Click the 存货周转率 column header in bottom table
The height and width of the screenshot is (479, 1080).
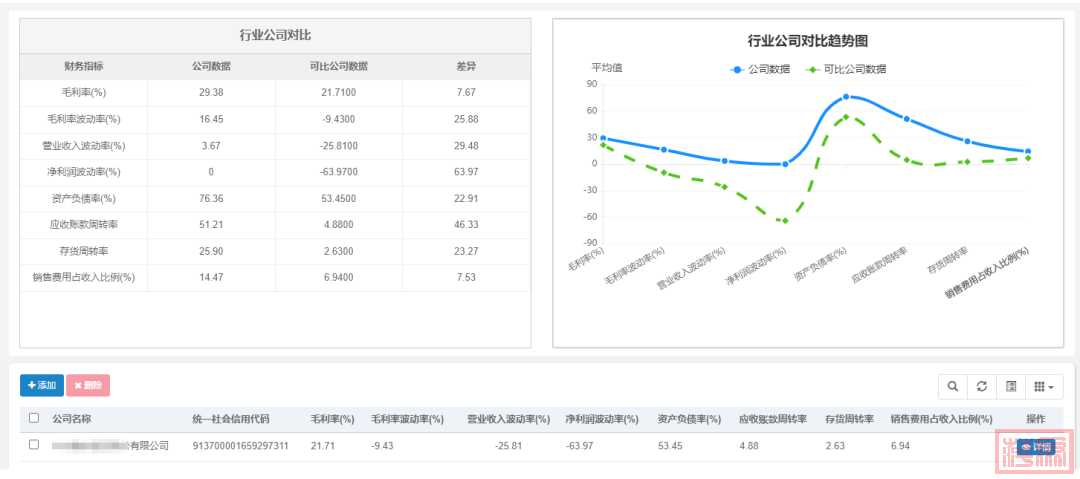click(849, 419)
